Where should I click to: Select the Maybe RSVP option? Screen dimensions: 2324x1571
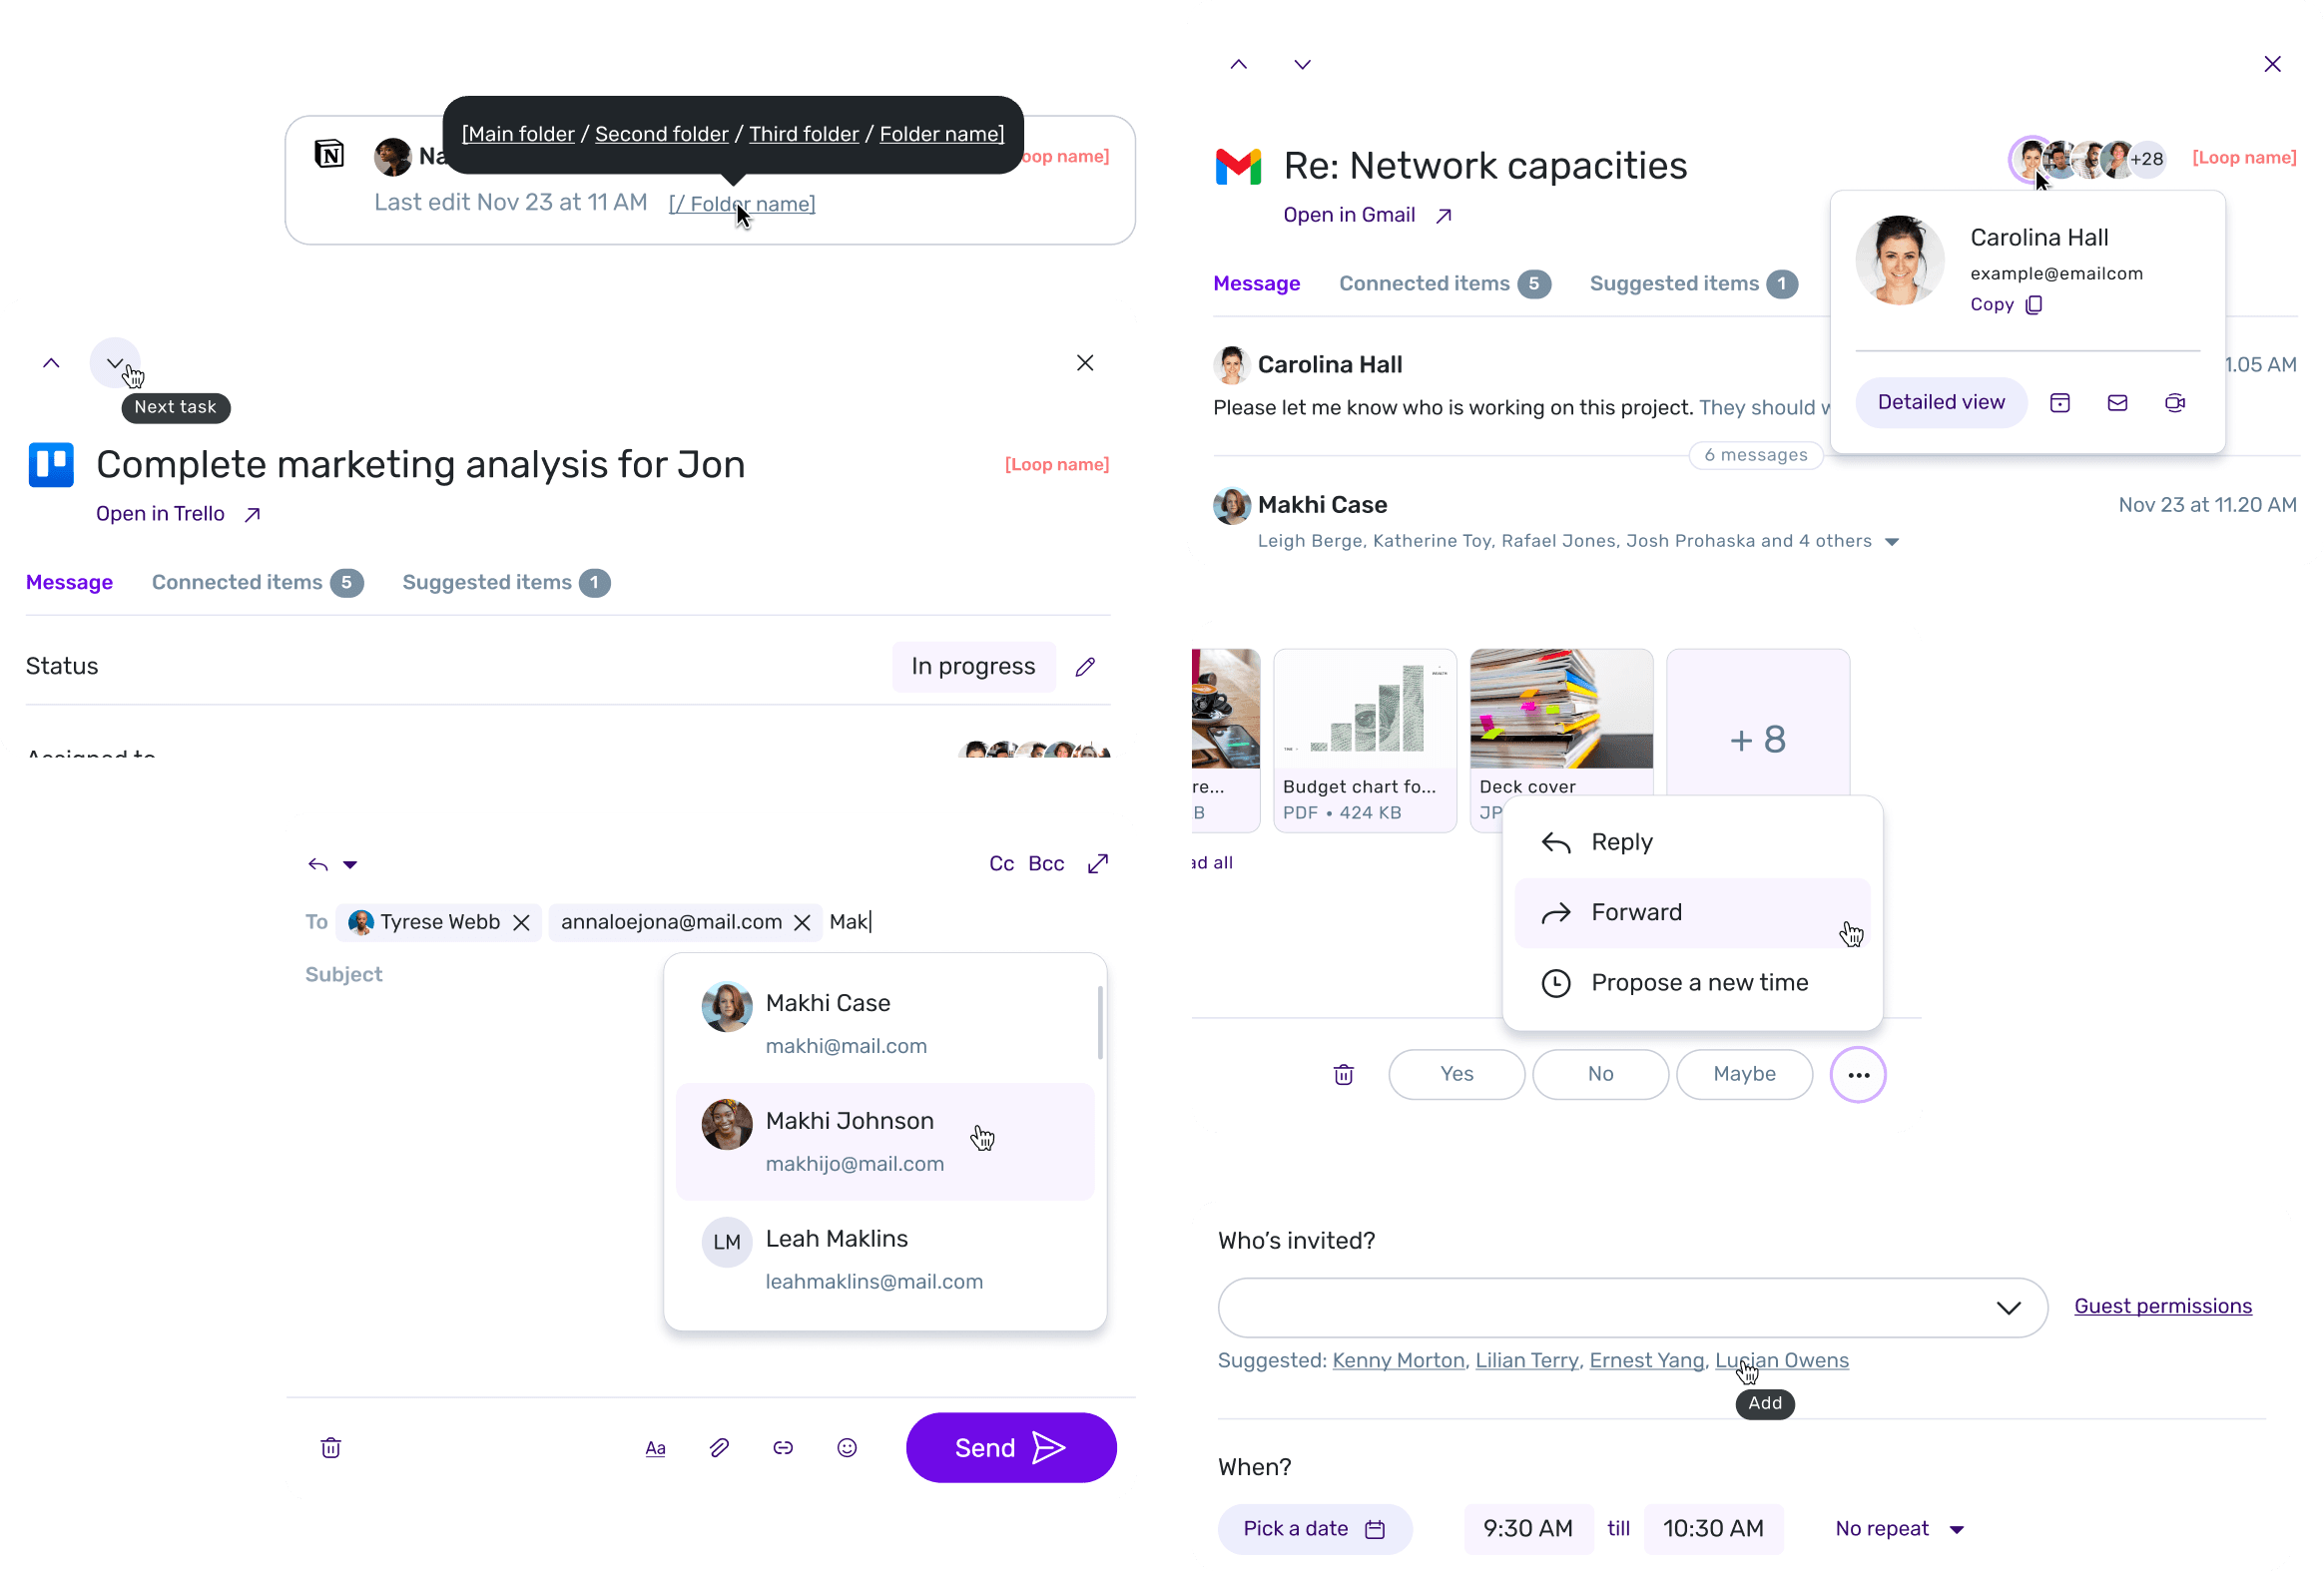[x=1744, y=1074]
